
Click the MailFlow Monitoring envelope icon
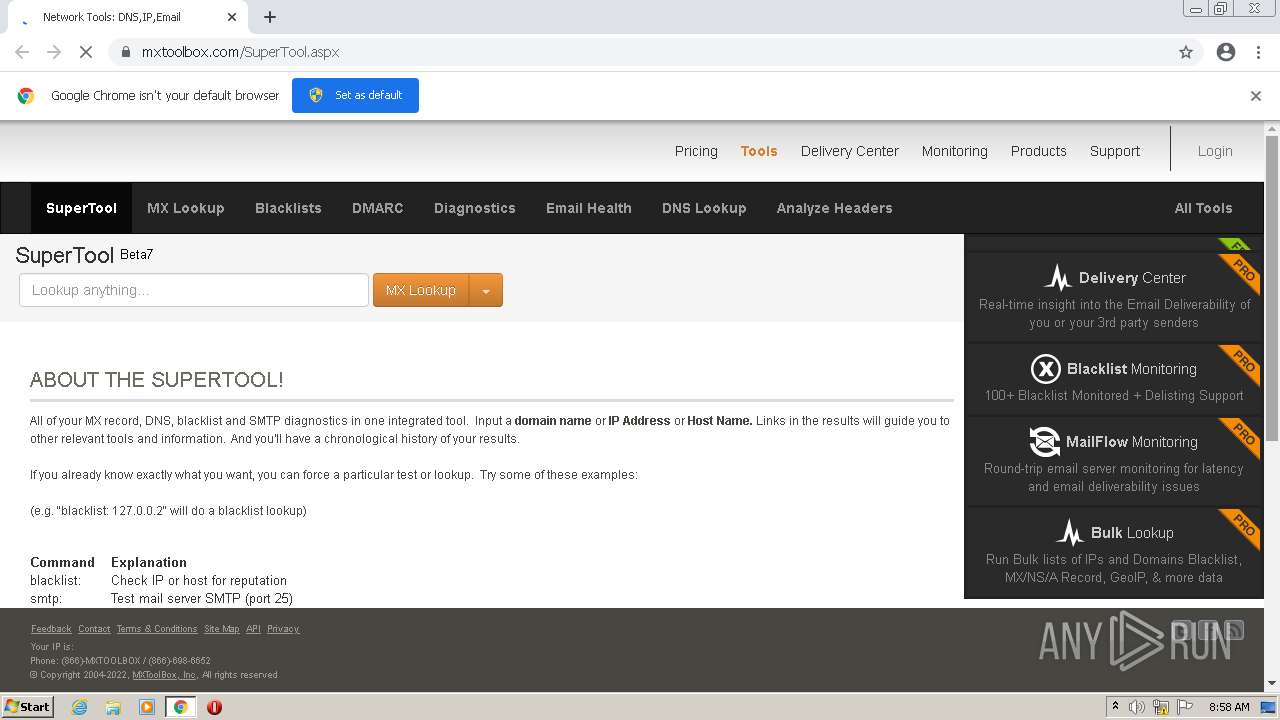click(1045, 441)
